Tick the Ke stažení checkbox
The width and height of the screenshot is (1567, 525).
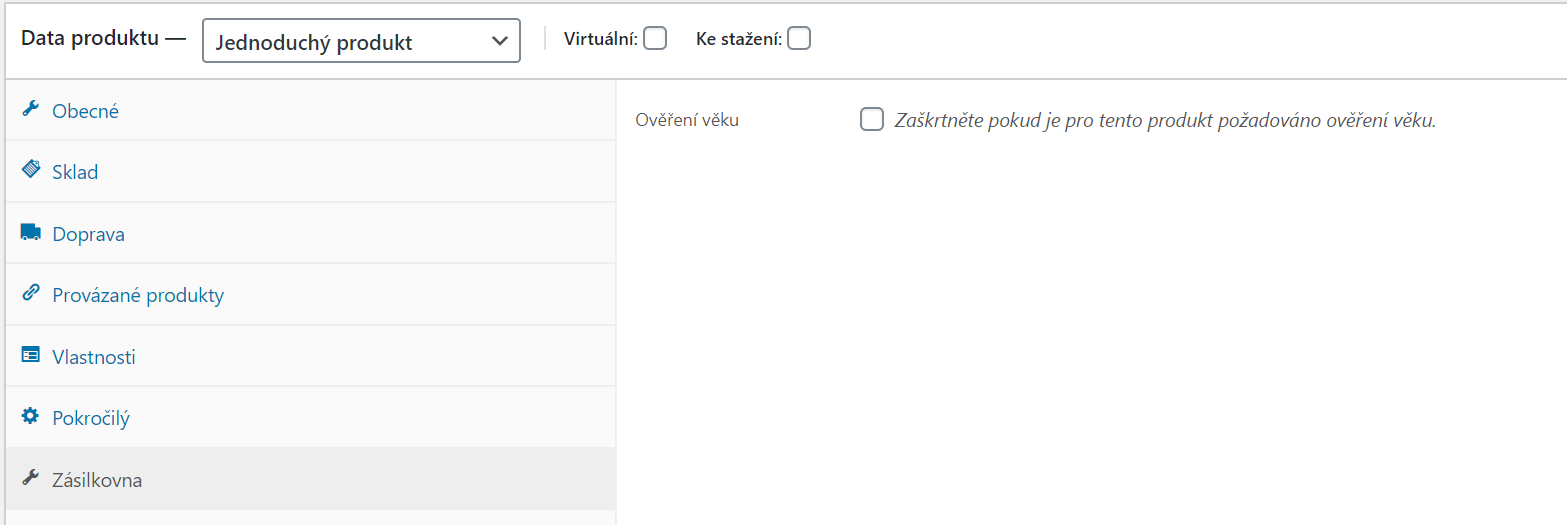(799, 39)
